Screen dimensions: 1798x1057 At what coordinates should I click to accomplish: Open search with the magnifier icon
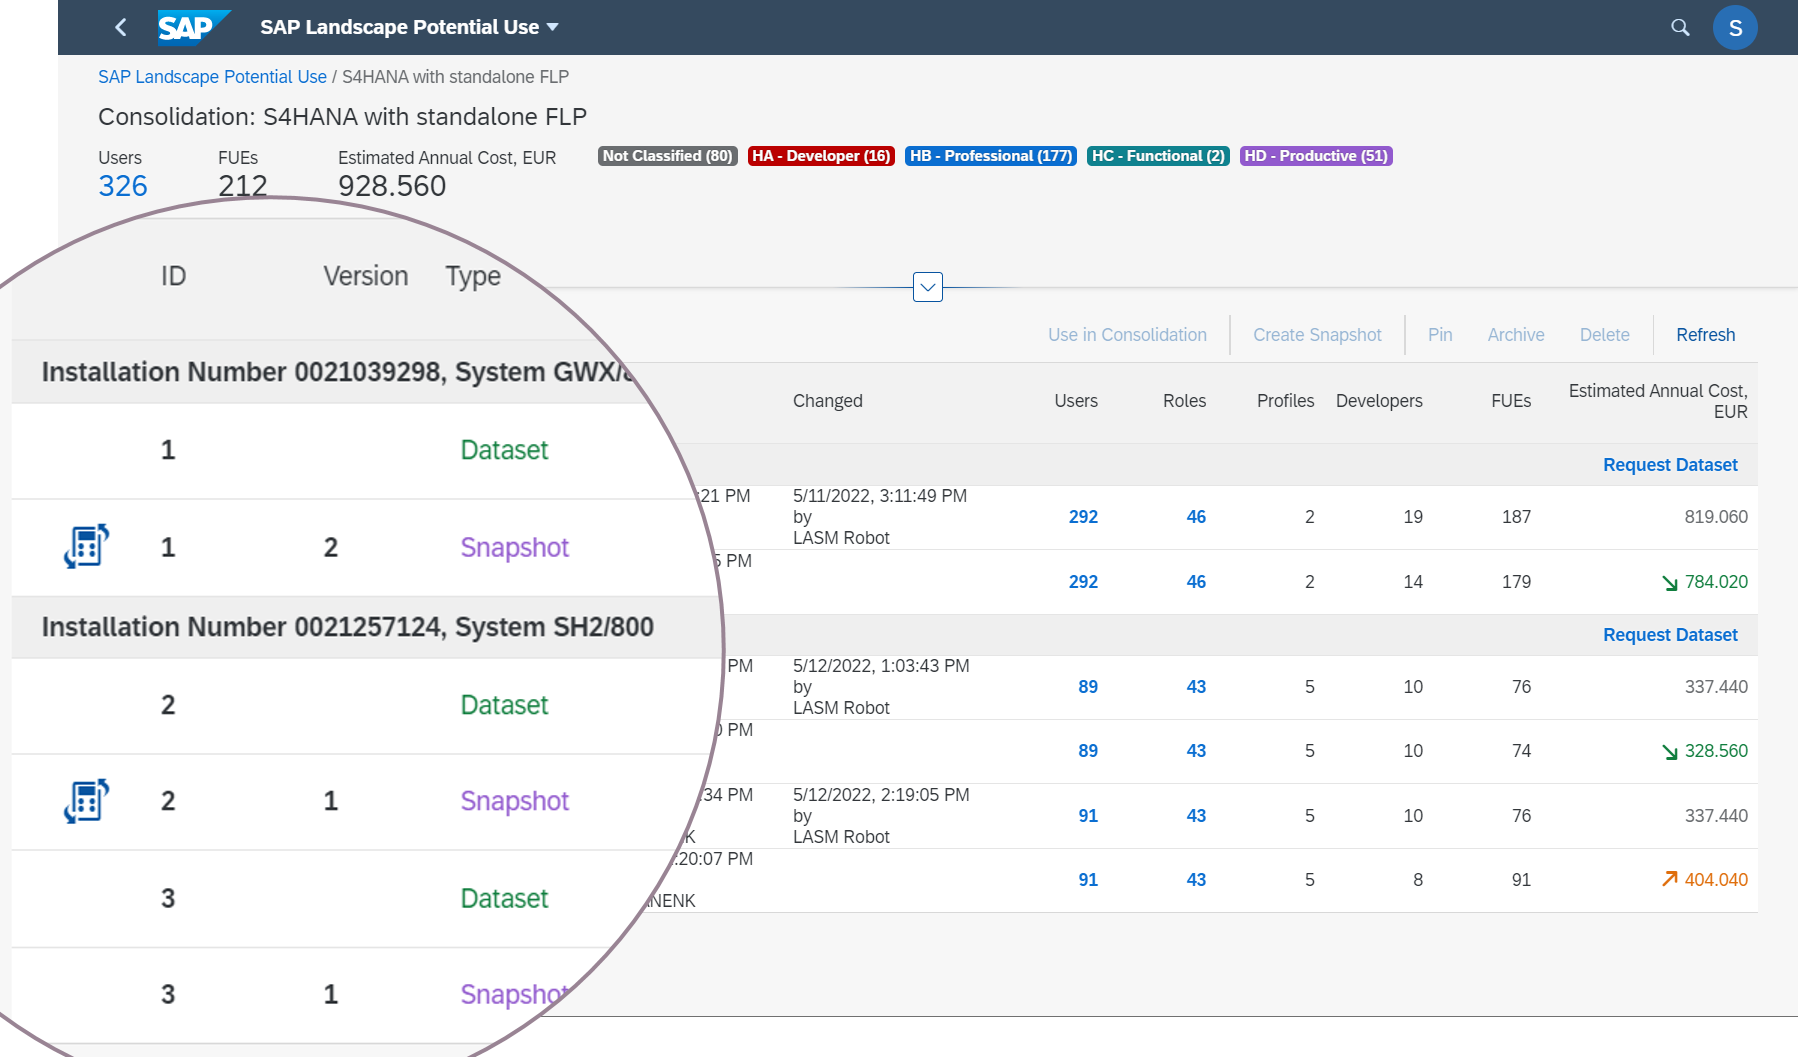[x=1680, y=27]
